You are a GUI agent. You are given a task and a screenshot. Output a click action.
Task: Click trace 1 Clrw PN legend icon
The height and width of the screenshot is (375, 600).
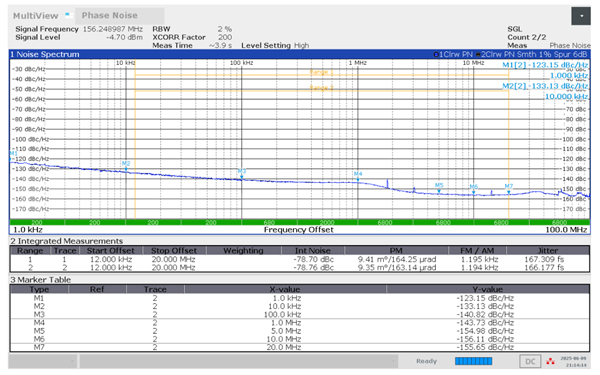click(436, 54)
